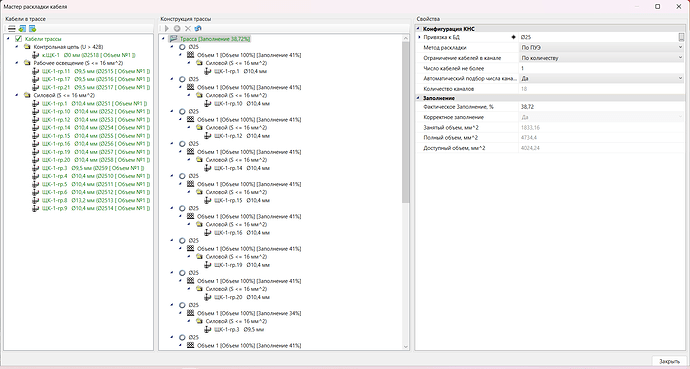Screen dimensions: 690x369
Task: Click the Занятый объем value 1833,16
Action: point(530,128)
